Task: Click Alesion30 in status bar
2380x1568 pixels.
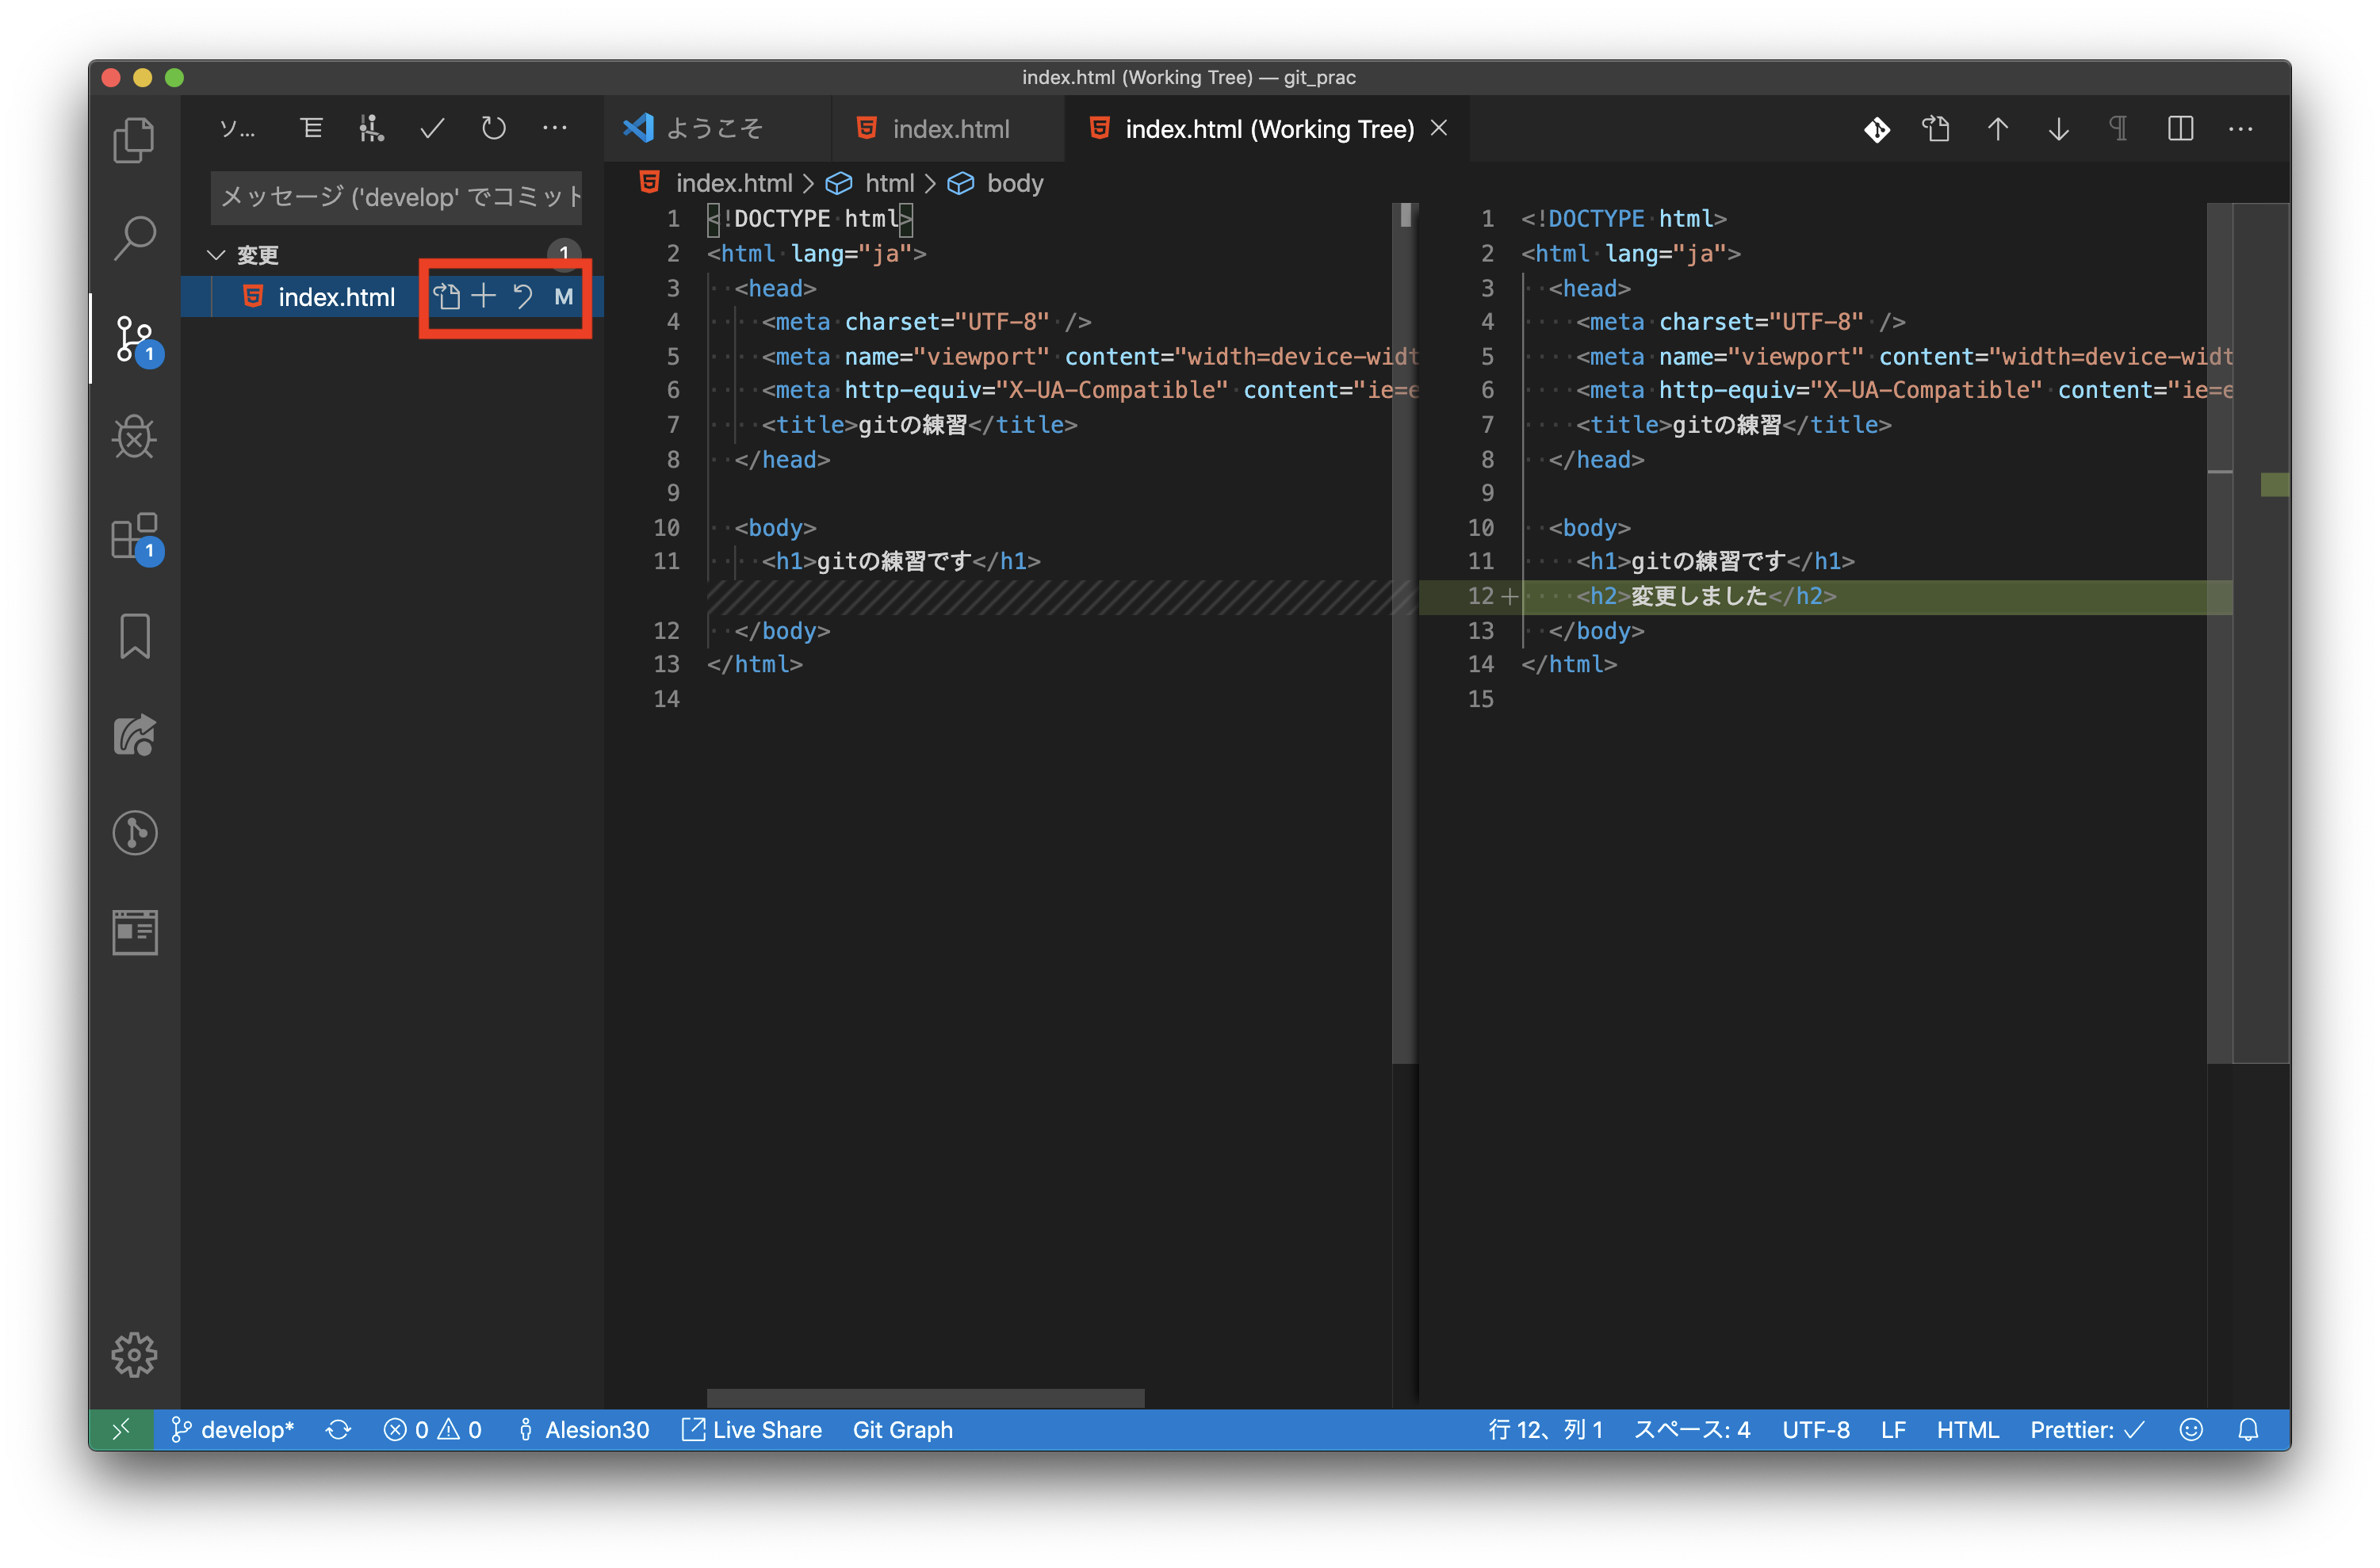Action: click(584, 1430)
